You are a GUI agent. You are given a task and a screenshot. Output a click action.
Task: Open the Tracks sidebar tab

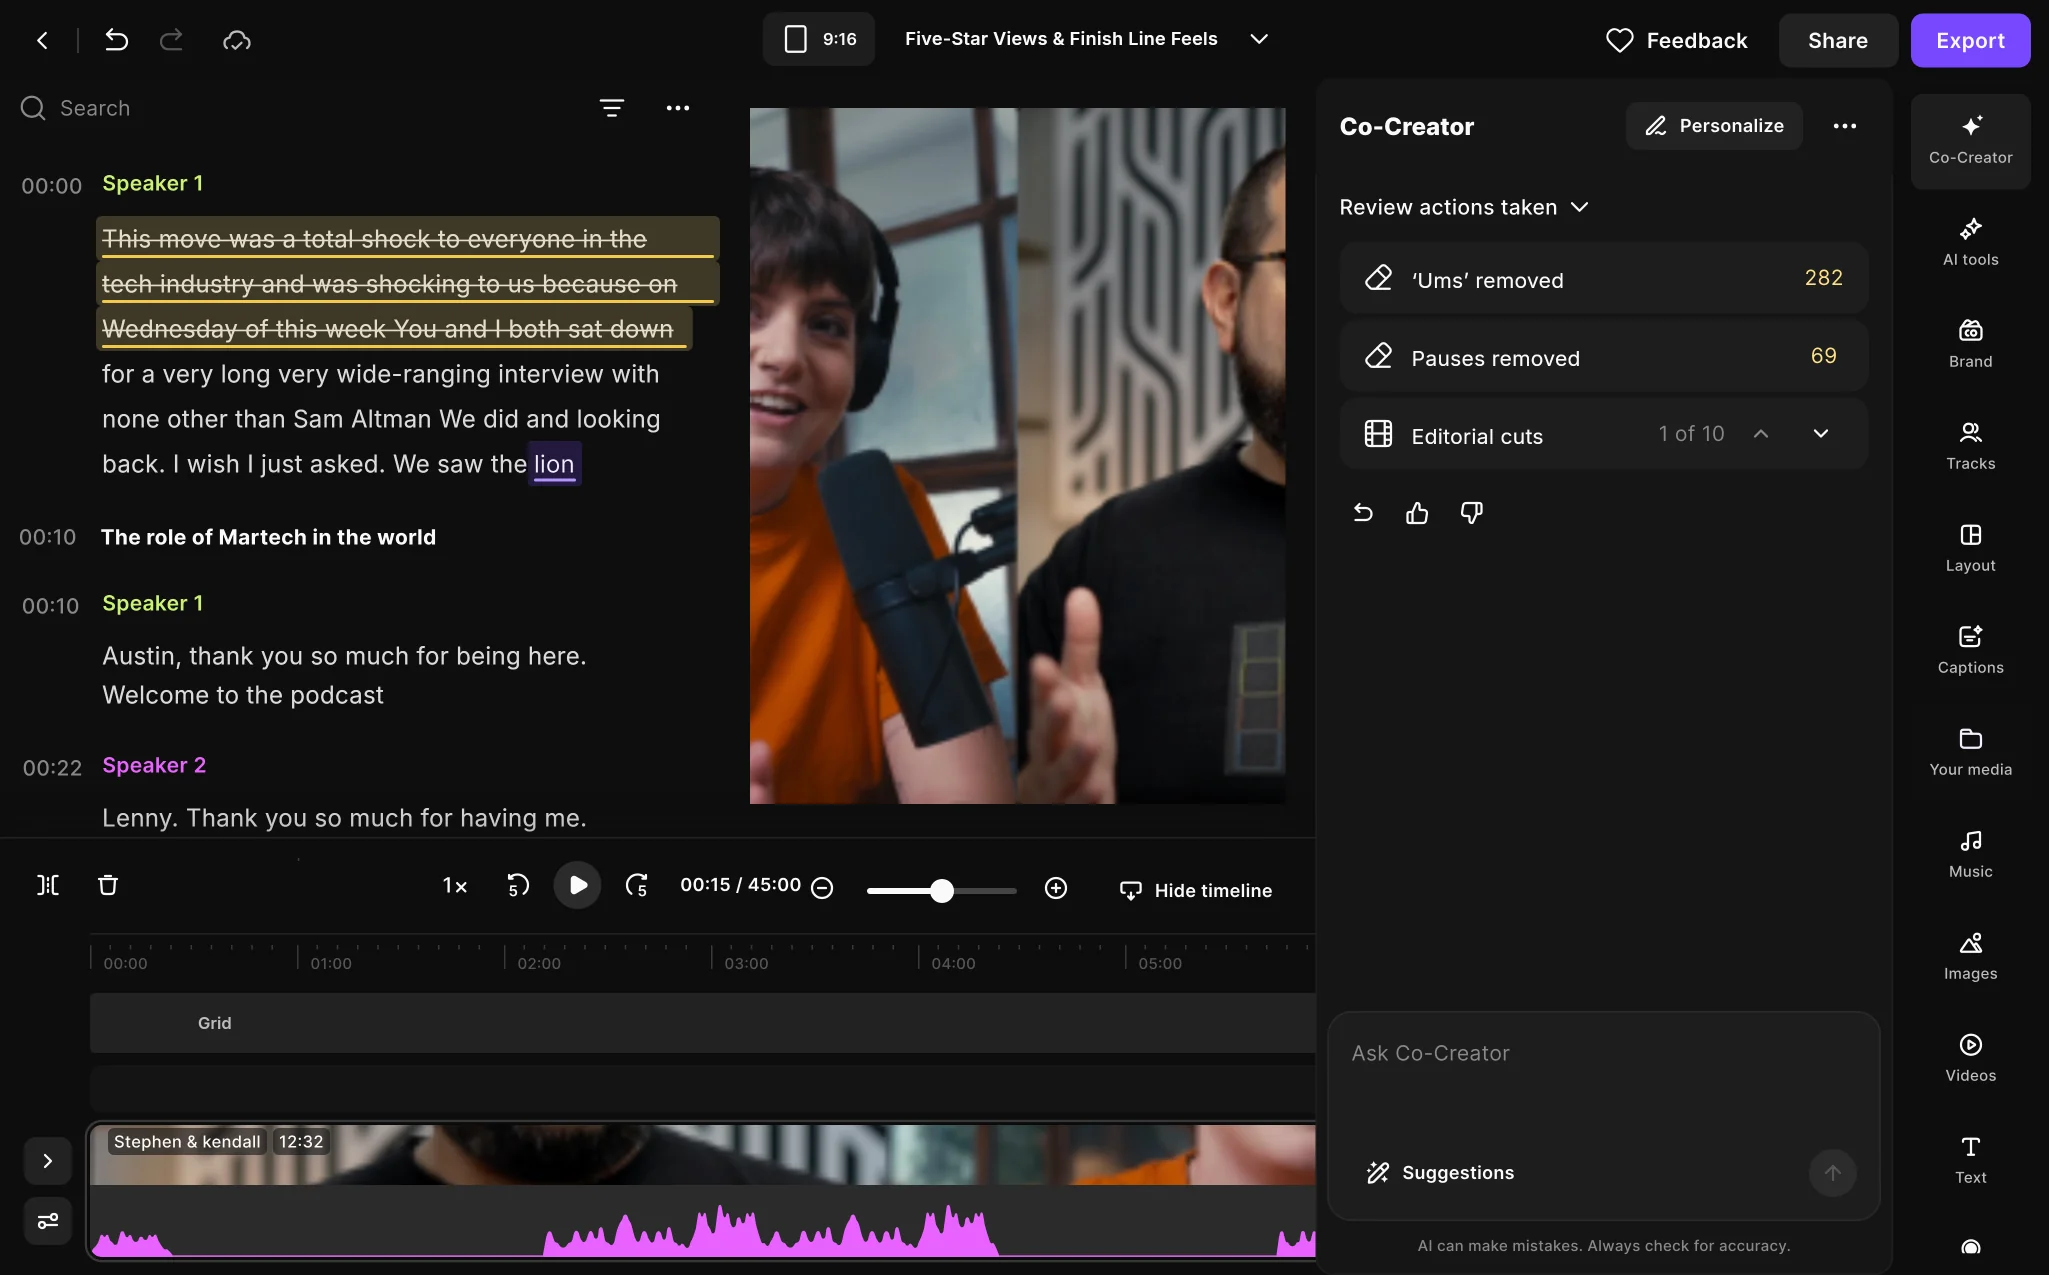click(1970, 447)
